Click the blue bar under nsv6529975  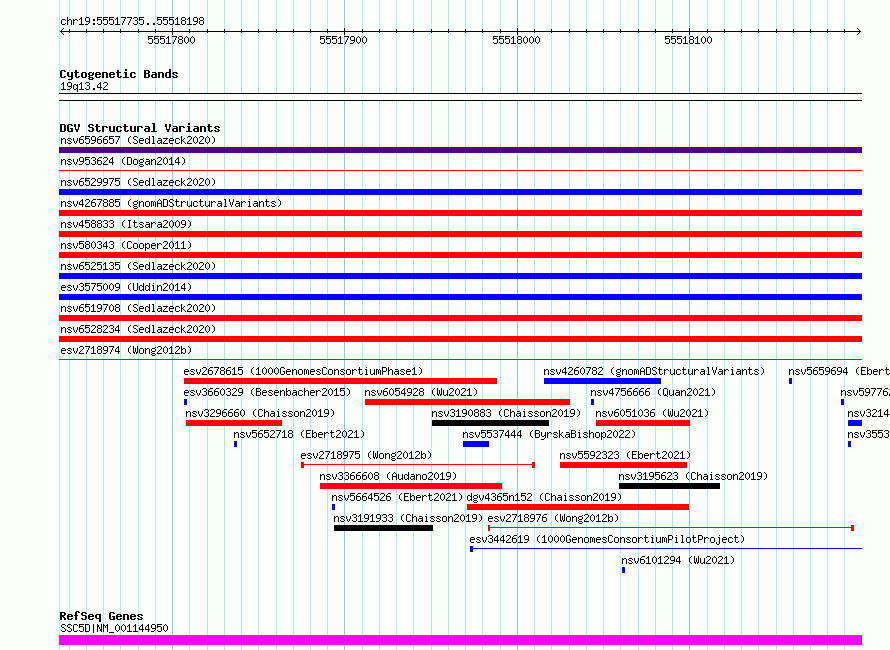(460, 192)
